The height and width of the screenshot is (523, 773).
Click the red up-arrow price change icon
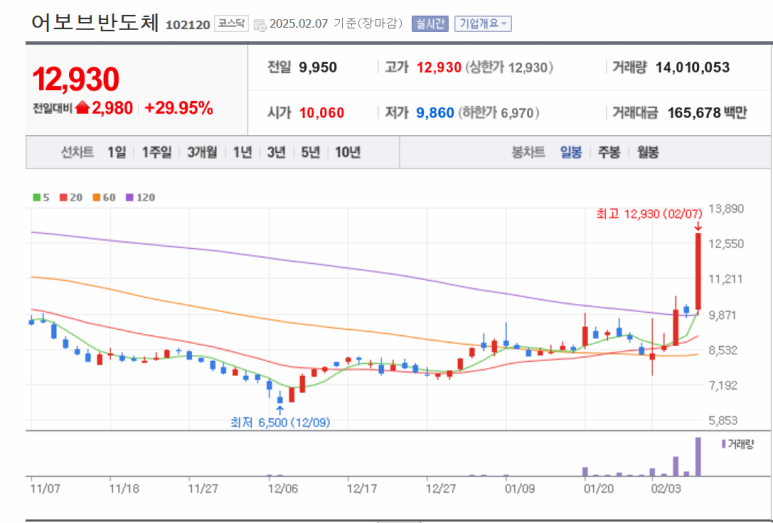click(82, 107)
